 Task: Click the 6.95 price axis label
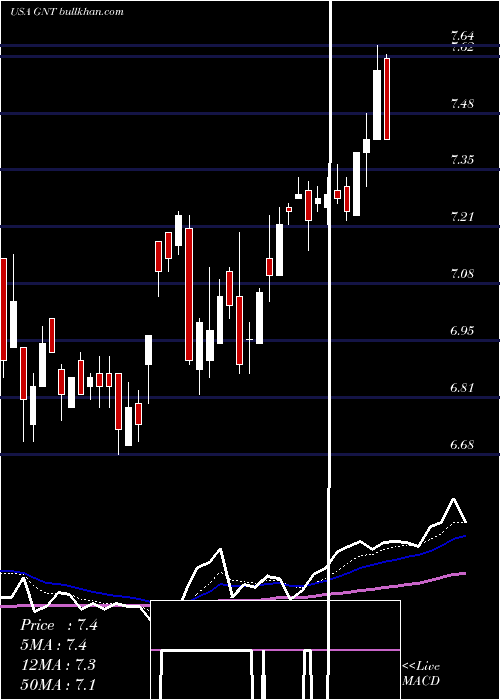pos(462,331)
